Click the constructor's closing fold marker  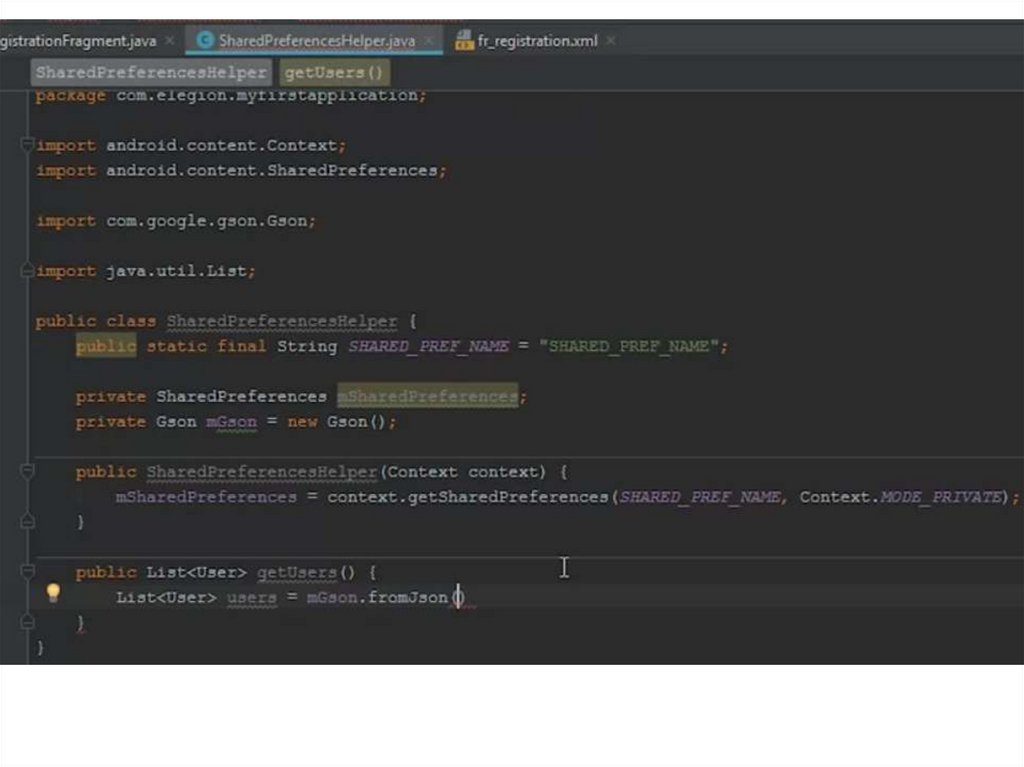point(27,521)
